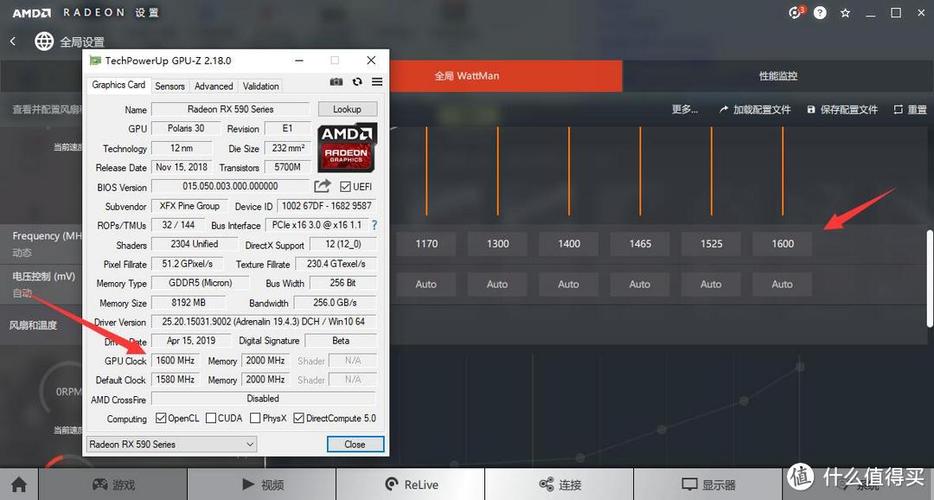
Task: Click the GPU-Z title bar app icon
Action: click(95, 60)
